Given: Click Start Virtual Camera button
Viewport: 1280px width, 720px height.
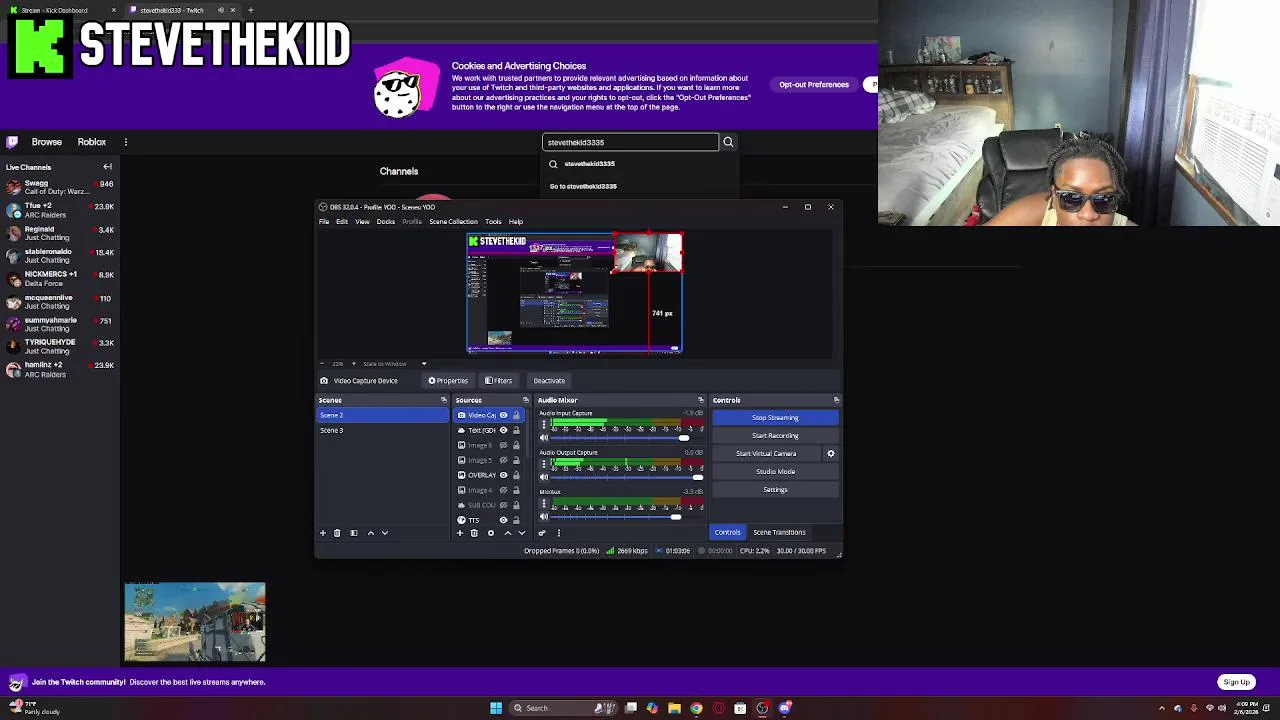Looking at the screenshot, I should 767,454.
